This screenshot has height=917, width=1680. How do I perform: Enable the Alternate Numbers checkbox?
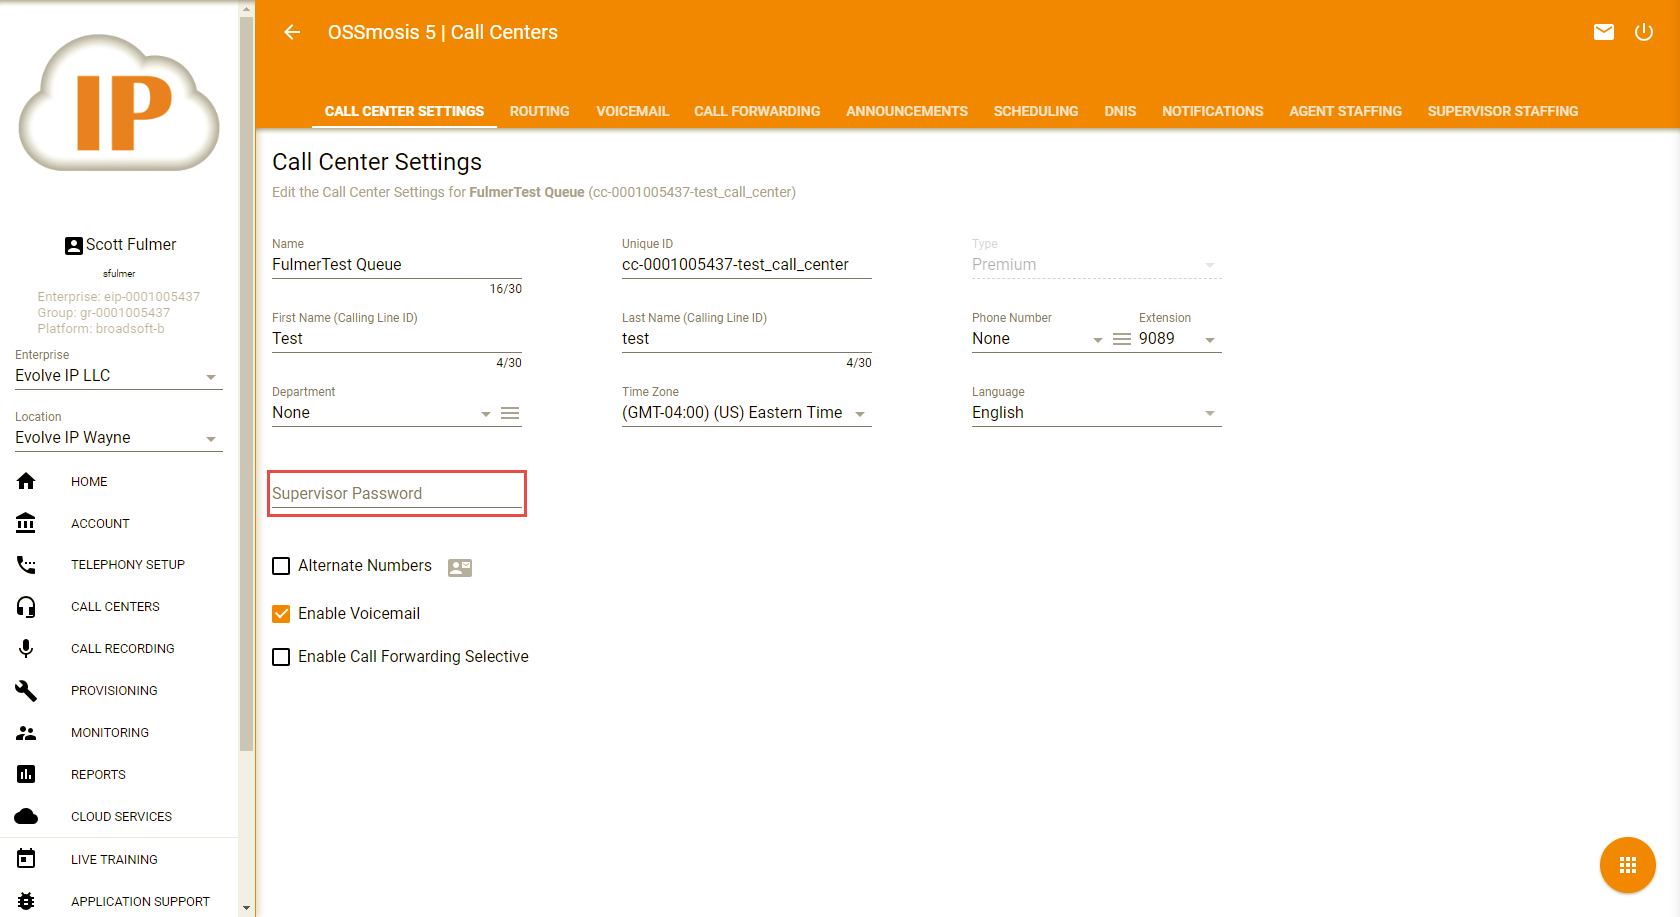coord(281,566)
